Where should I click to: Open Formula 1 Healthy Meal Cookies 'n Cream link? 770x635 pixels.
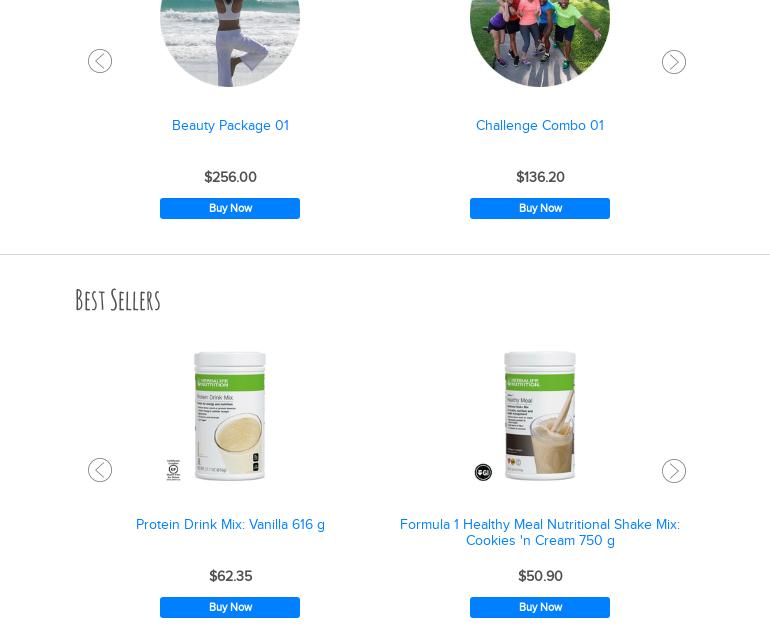[540, 532]
